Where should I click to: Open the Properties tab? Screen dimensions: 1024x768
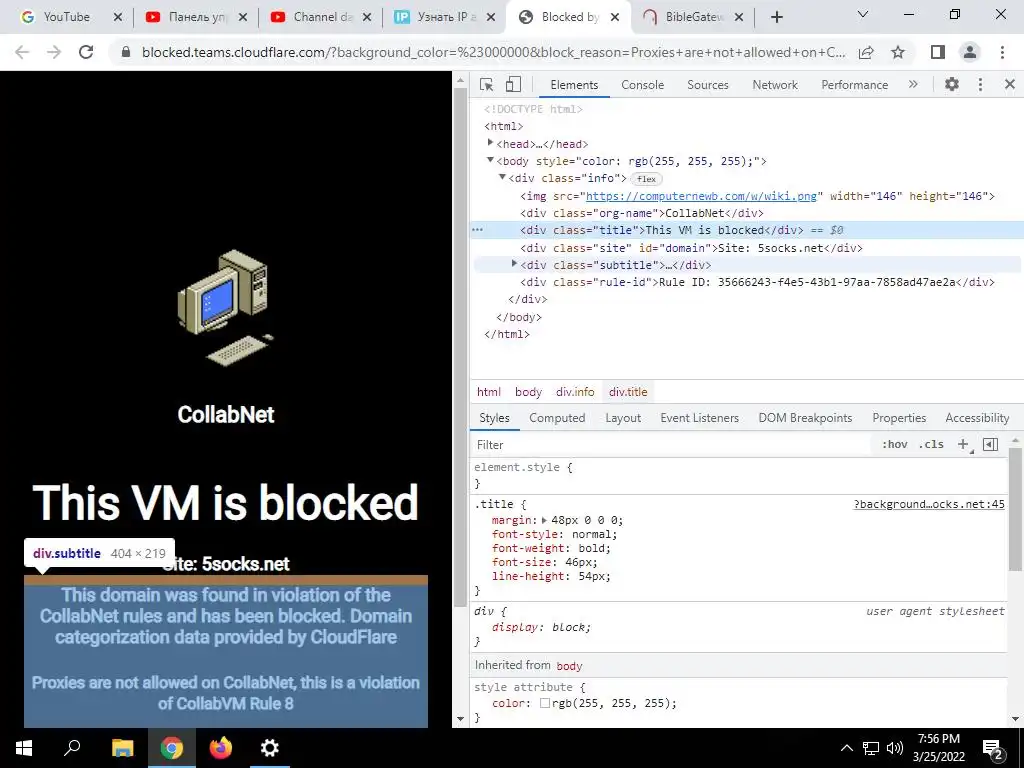(899, 418)
